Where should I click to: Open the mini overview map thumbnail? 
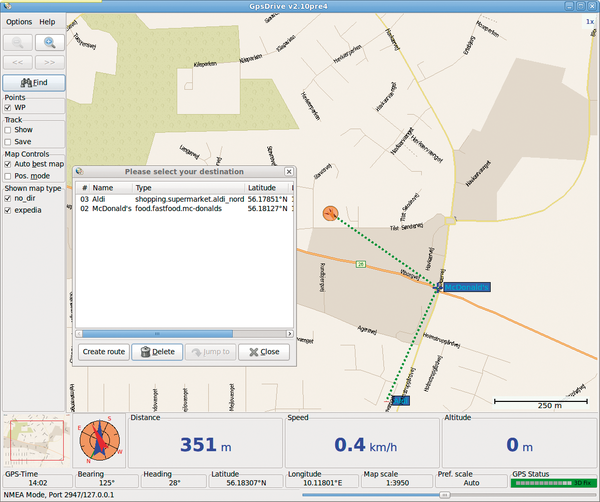tap(33, 438)
